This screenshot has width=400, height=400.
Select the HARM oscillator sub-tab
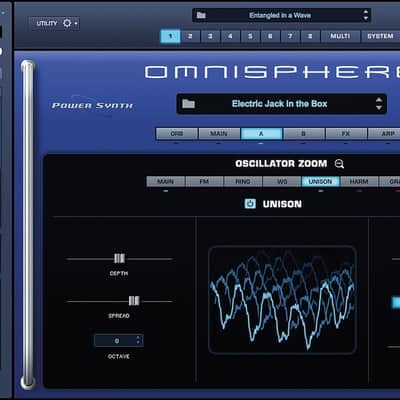359,181
